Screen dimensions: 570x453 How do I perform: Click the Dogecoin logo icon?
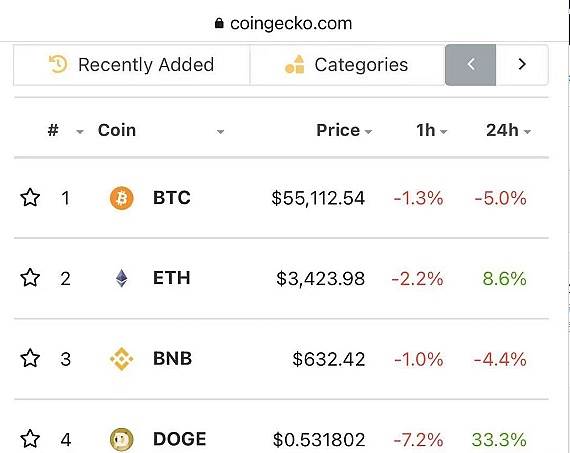point(121,439)
